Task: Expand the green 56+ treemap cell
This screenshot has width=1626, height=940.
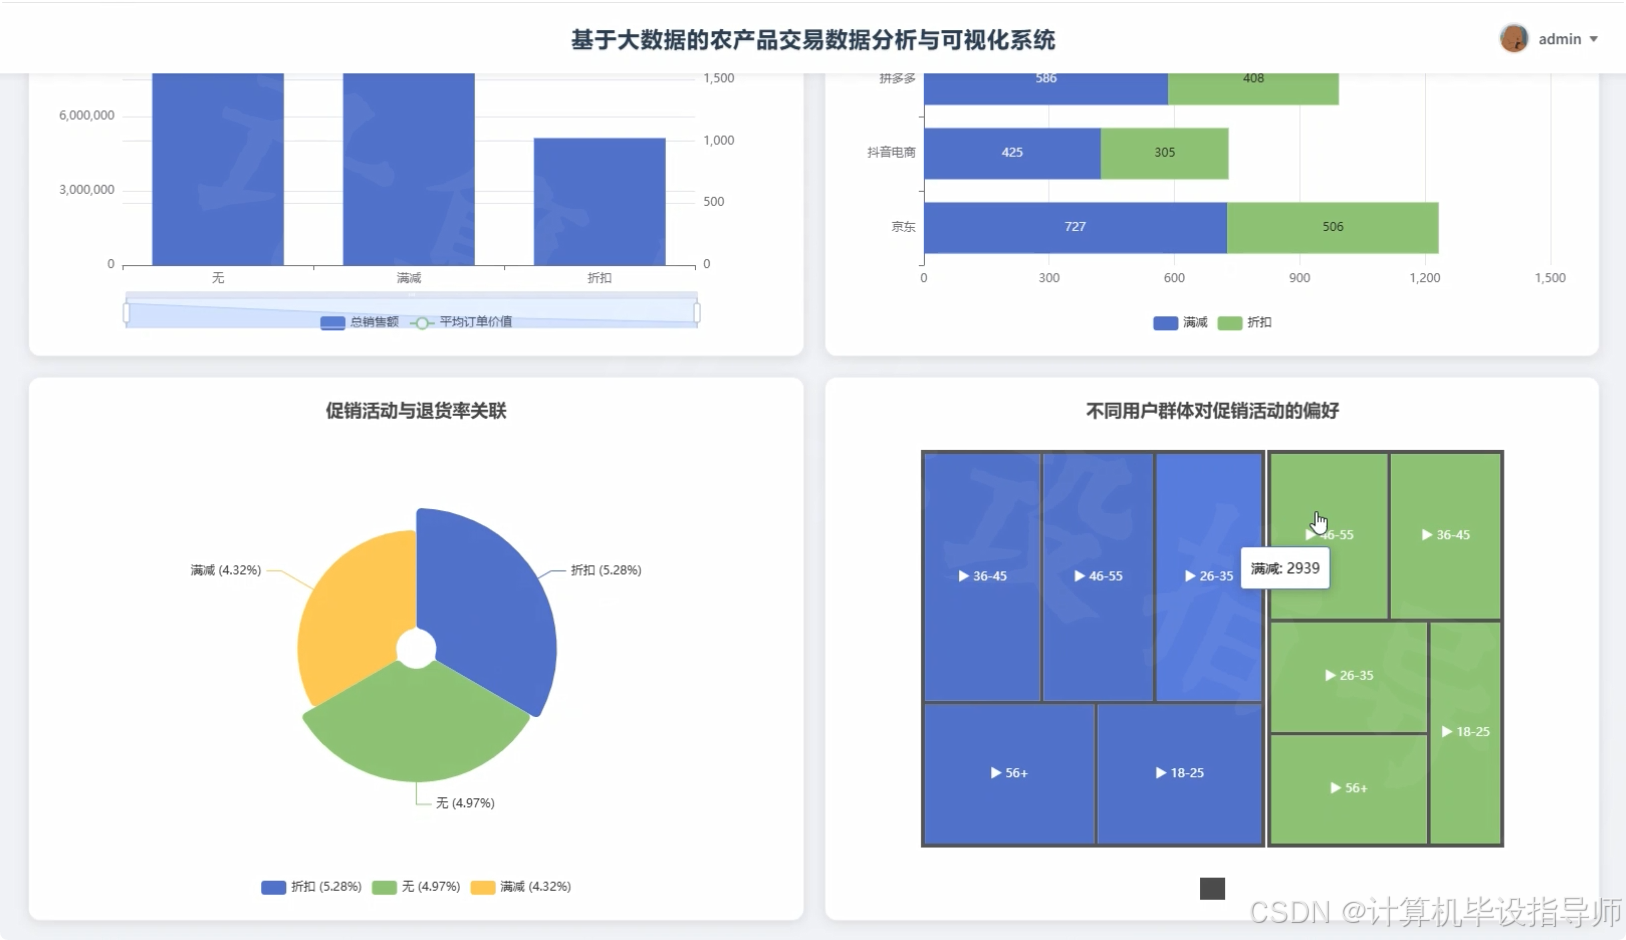Action: (x=1349, y=788)
